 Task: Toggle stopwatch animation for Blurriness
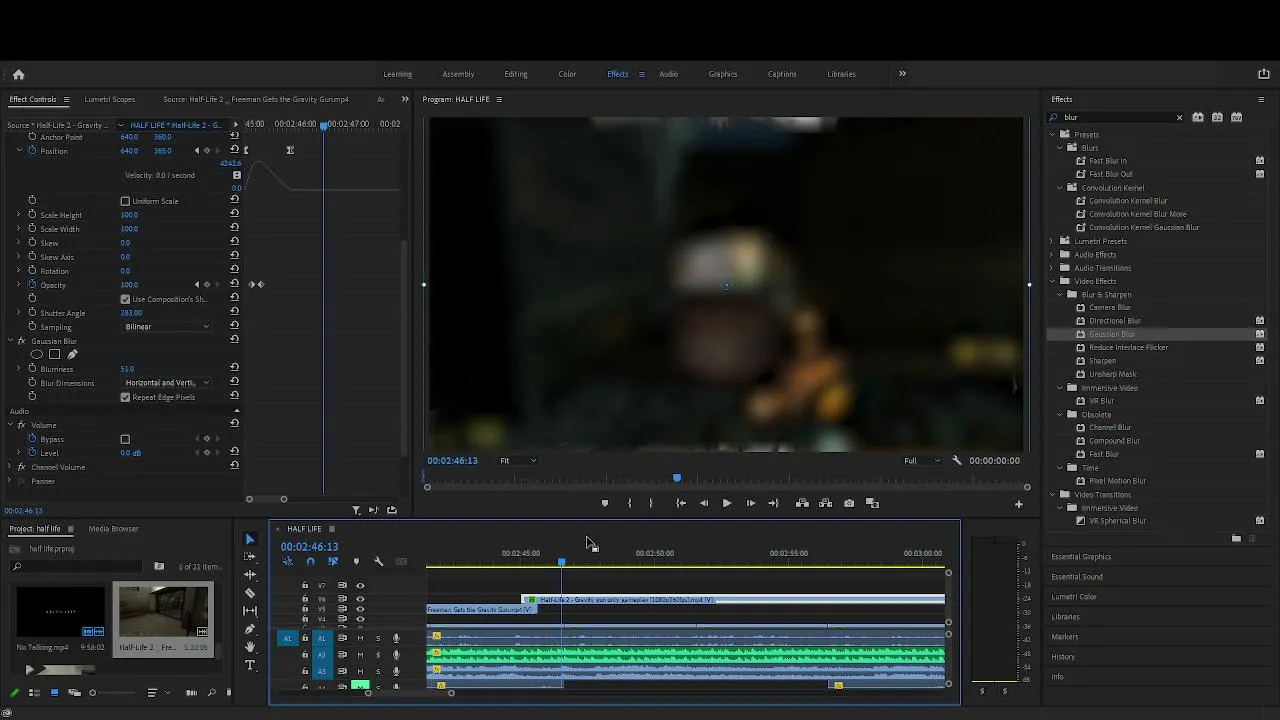point(32,369)
